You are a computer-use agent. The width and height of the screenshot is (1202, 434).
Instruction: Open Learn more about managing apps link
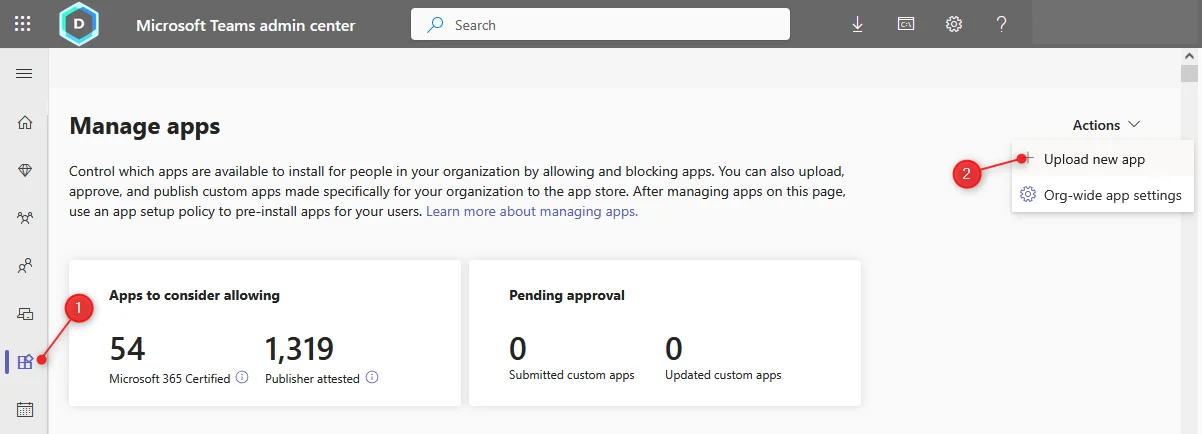click(532, 212)
